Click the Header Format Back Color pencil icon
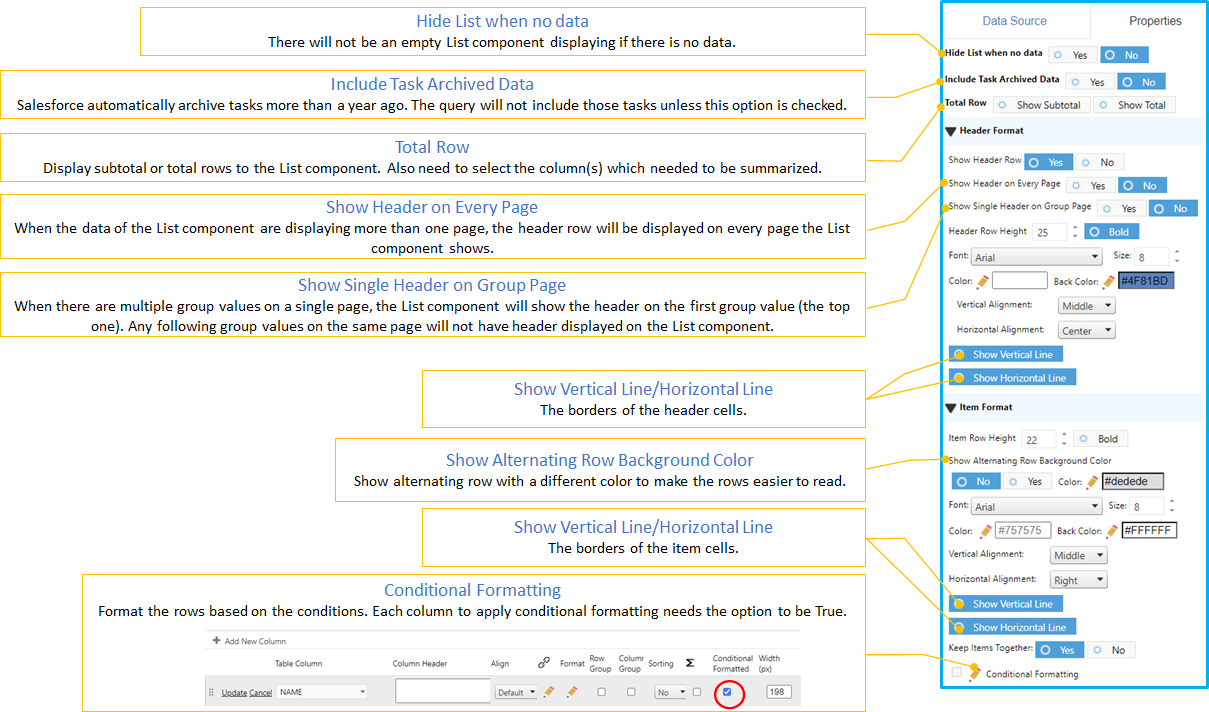Viewport: 1209px width, 712px height. coord(1109,281)
